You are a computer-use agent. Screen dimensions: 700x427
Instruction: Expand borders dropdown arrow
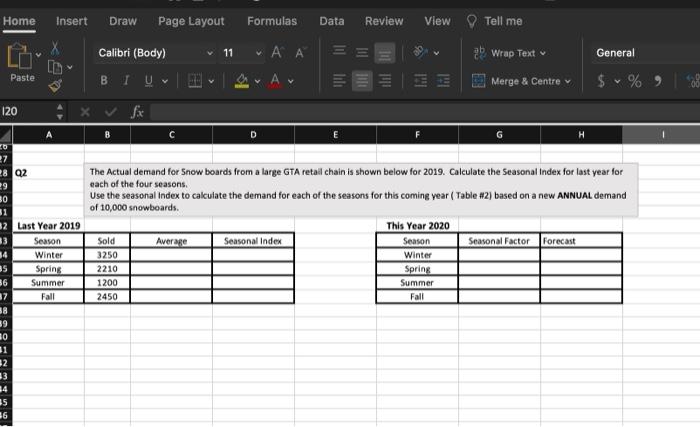[211, 81]
